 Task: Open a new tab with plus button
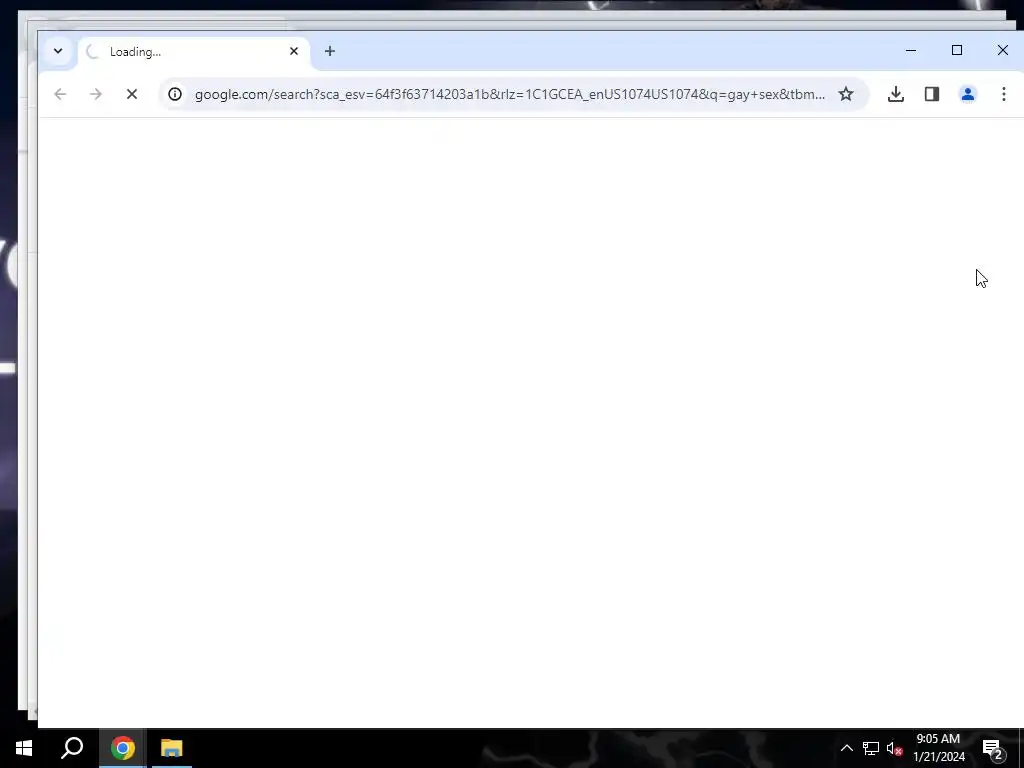pos(330,51)
